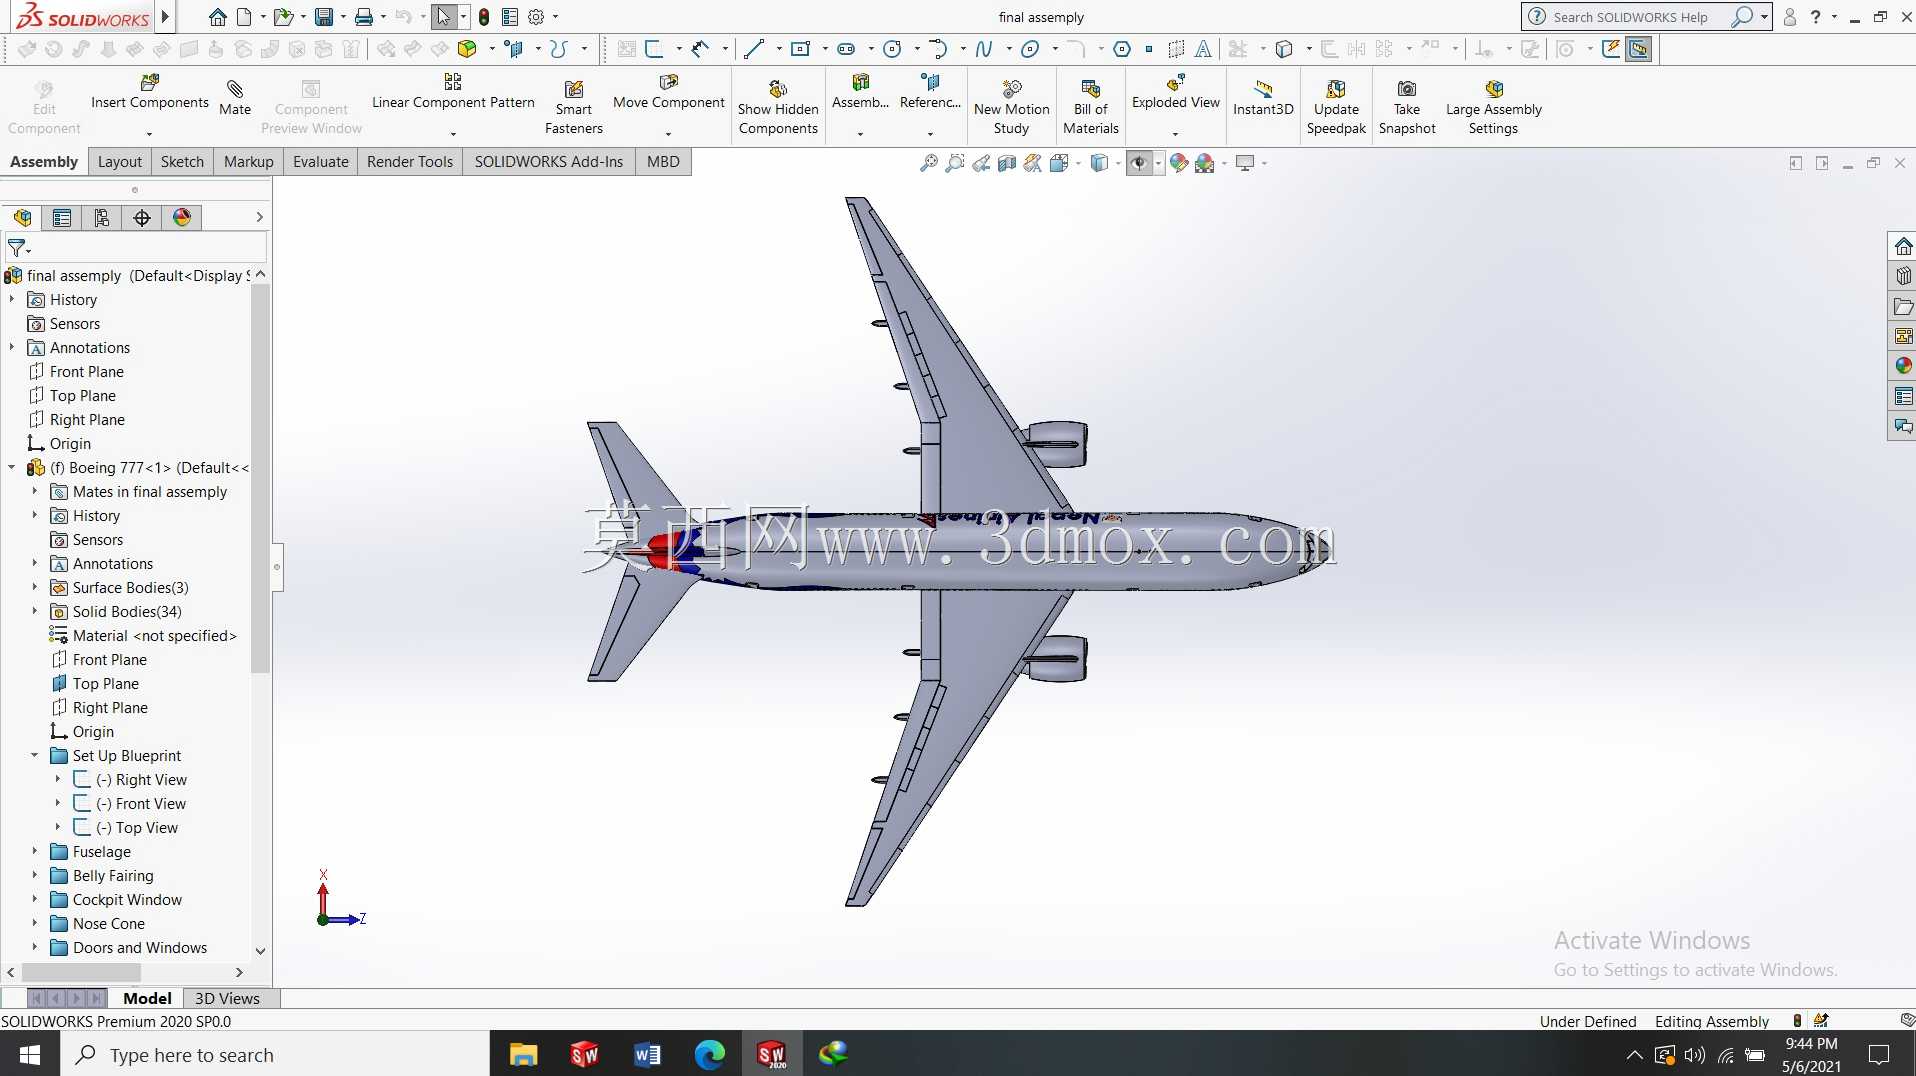Open the Render Tools tab

pyautogui.click(x=410, y=162)
